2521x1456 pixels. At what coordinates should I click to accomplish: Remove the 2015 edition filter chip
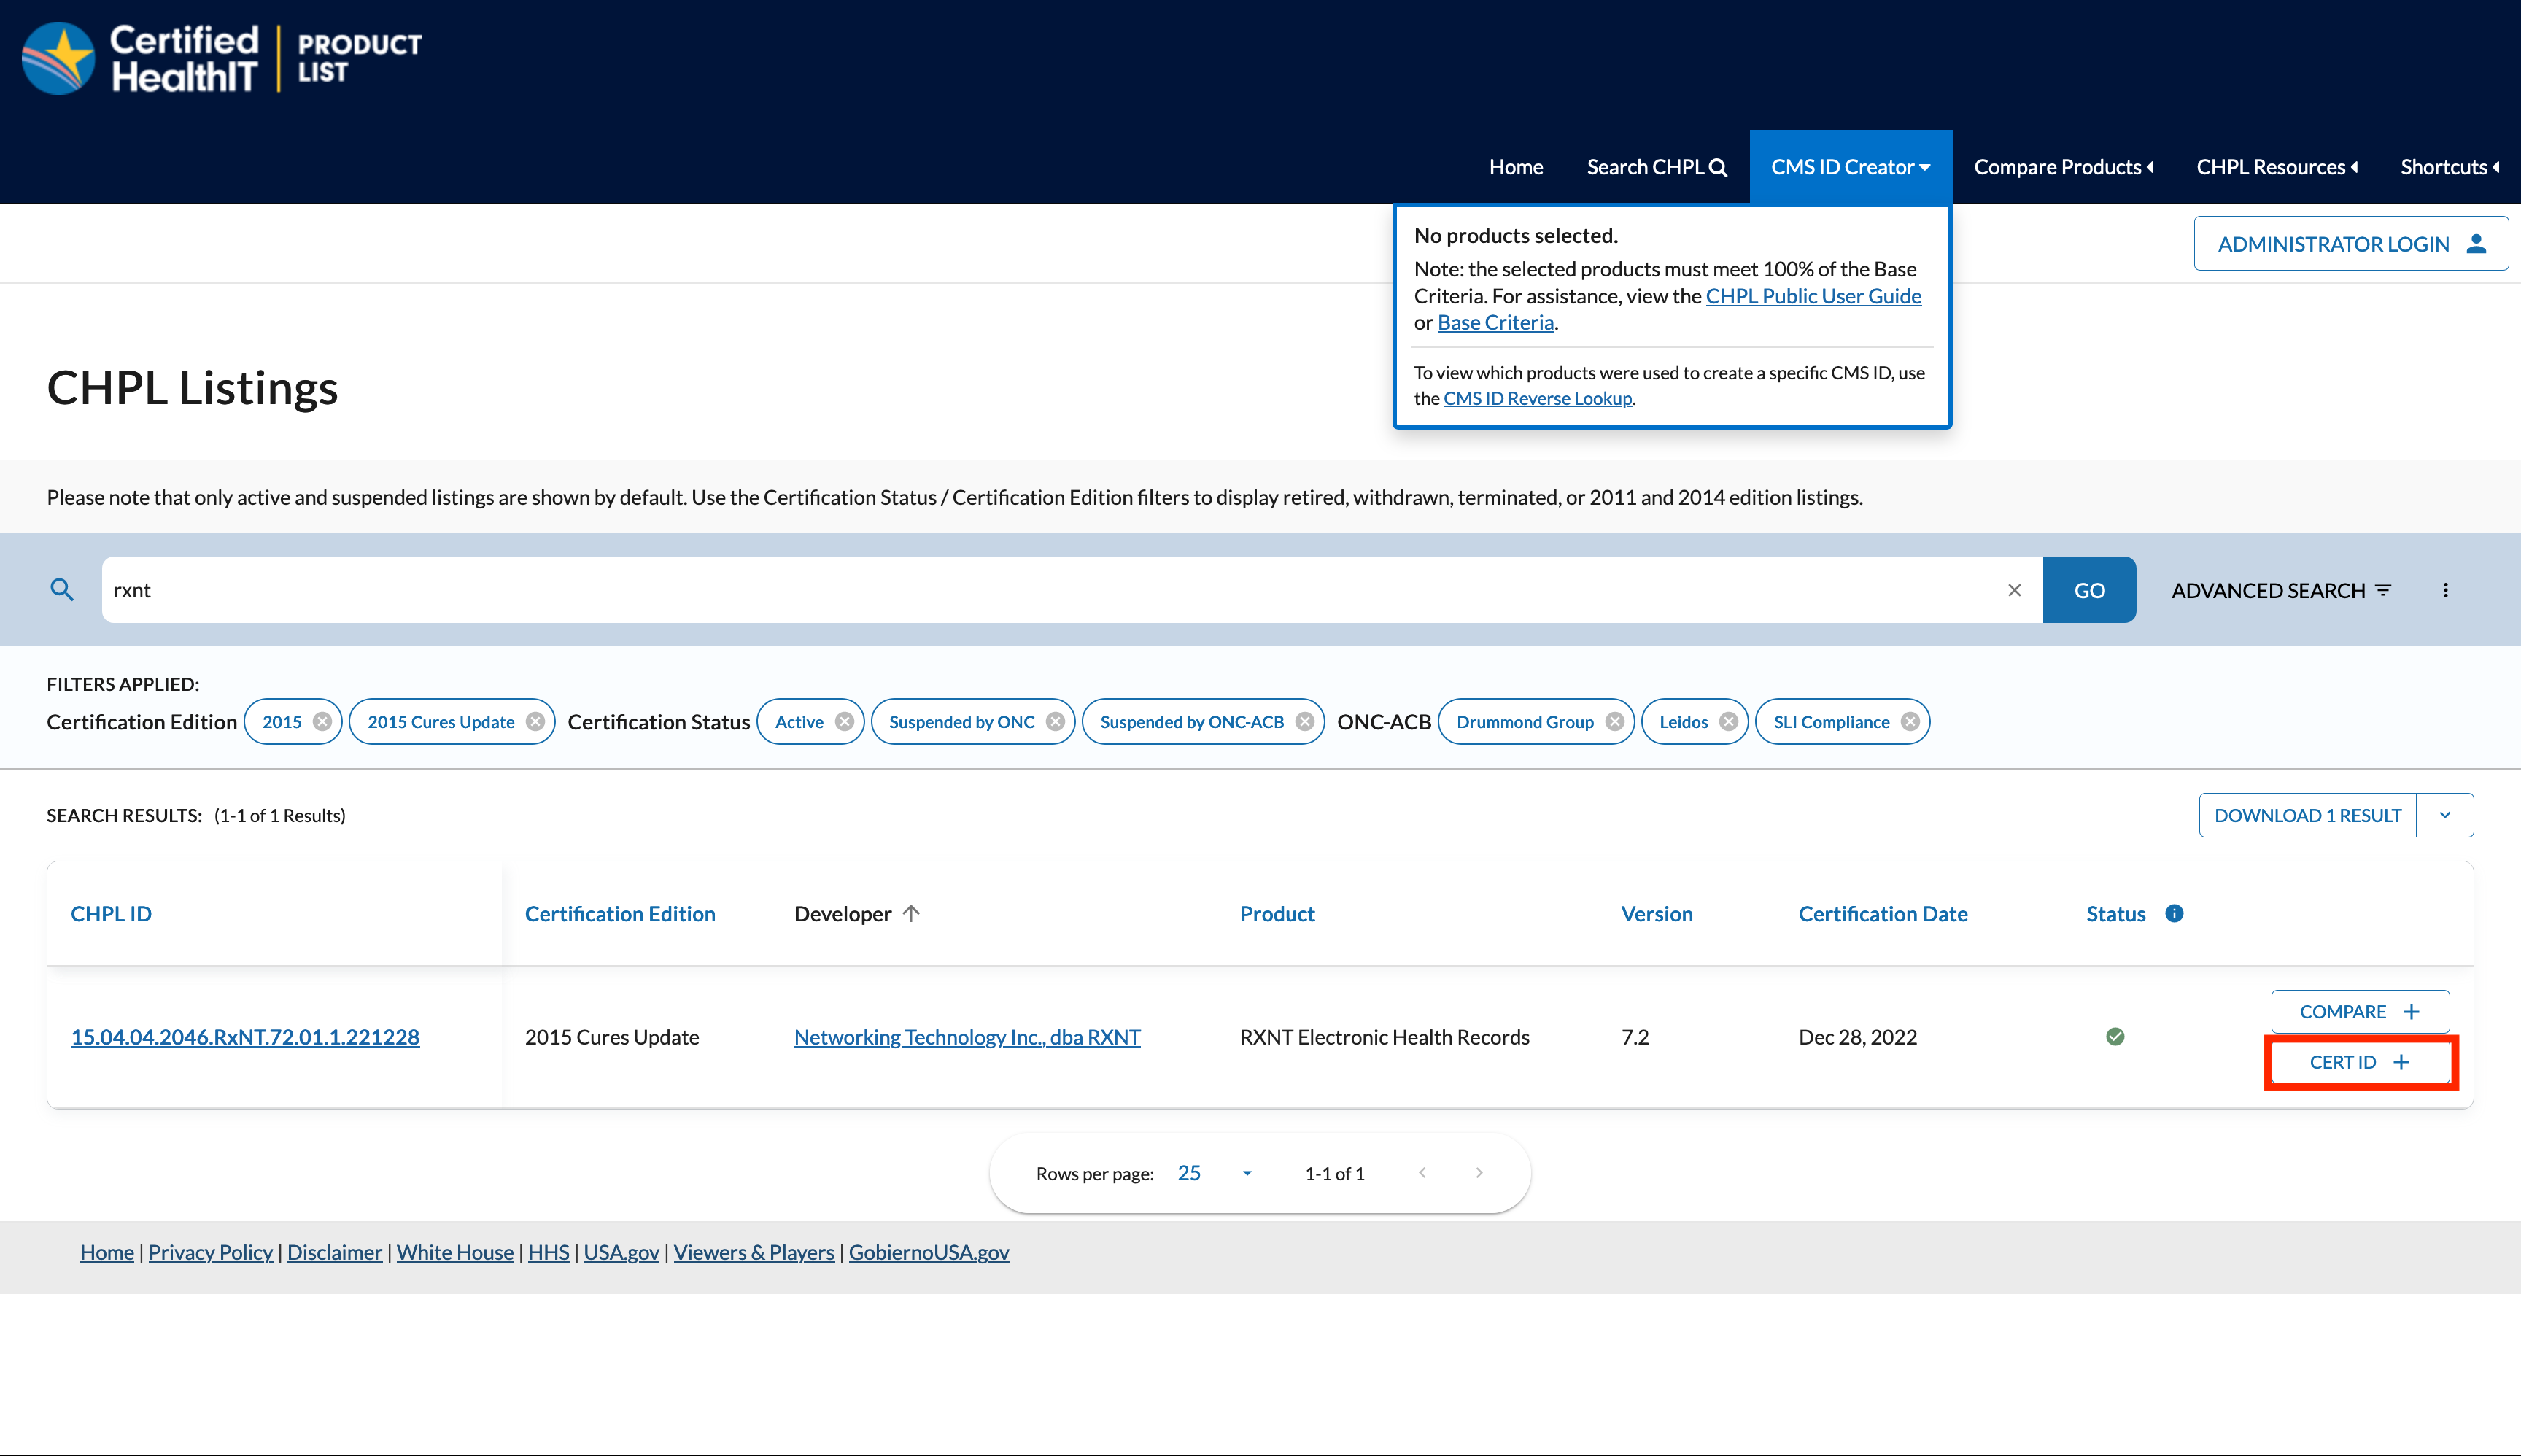pos(322,722)
